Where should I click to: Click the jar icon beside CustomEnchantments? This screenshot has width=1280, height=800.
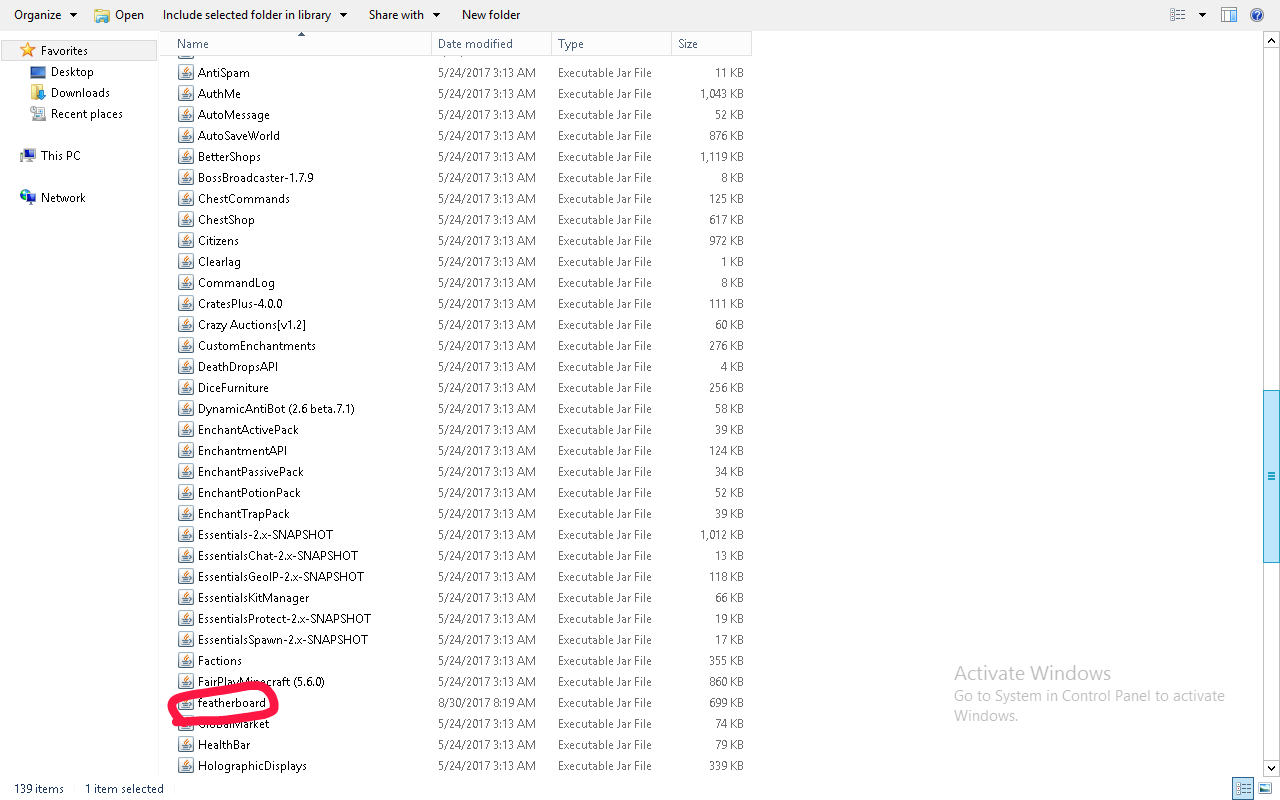point(185,346)
